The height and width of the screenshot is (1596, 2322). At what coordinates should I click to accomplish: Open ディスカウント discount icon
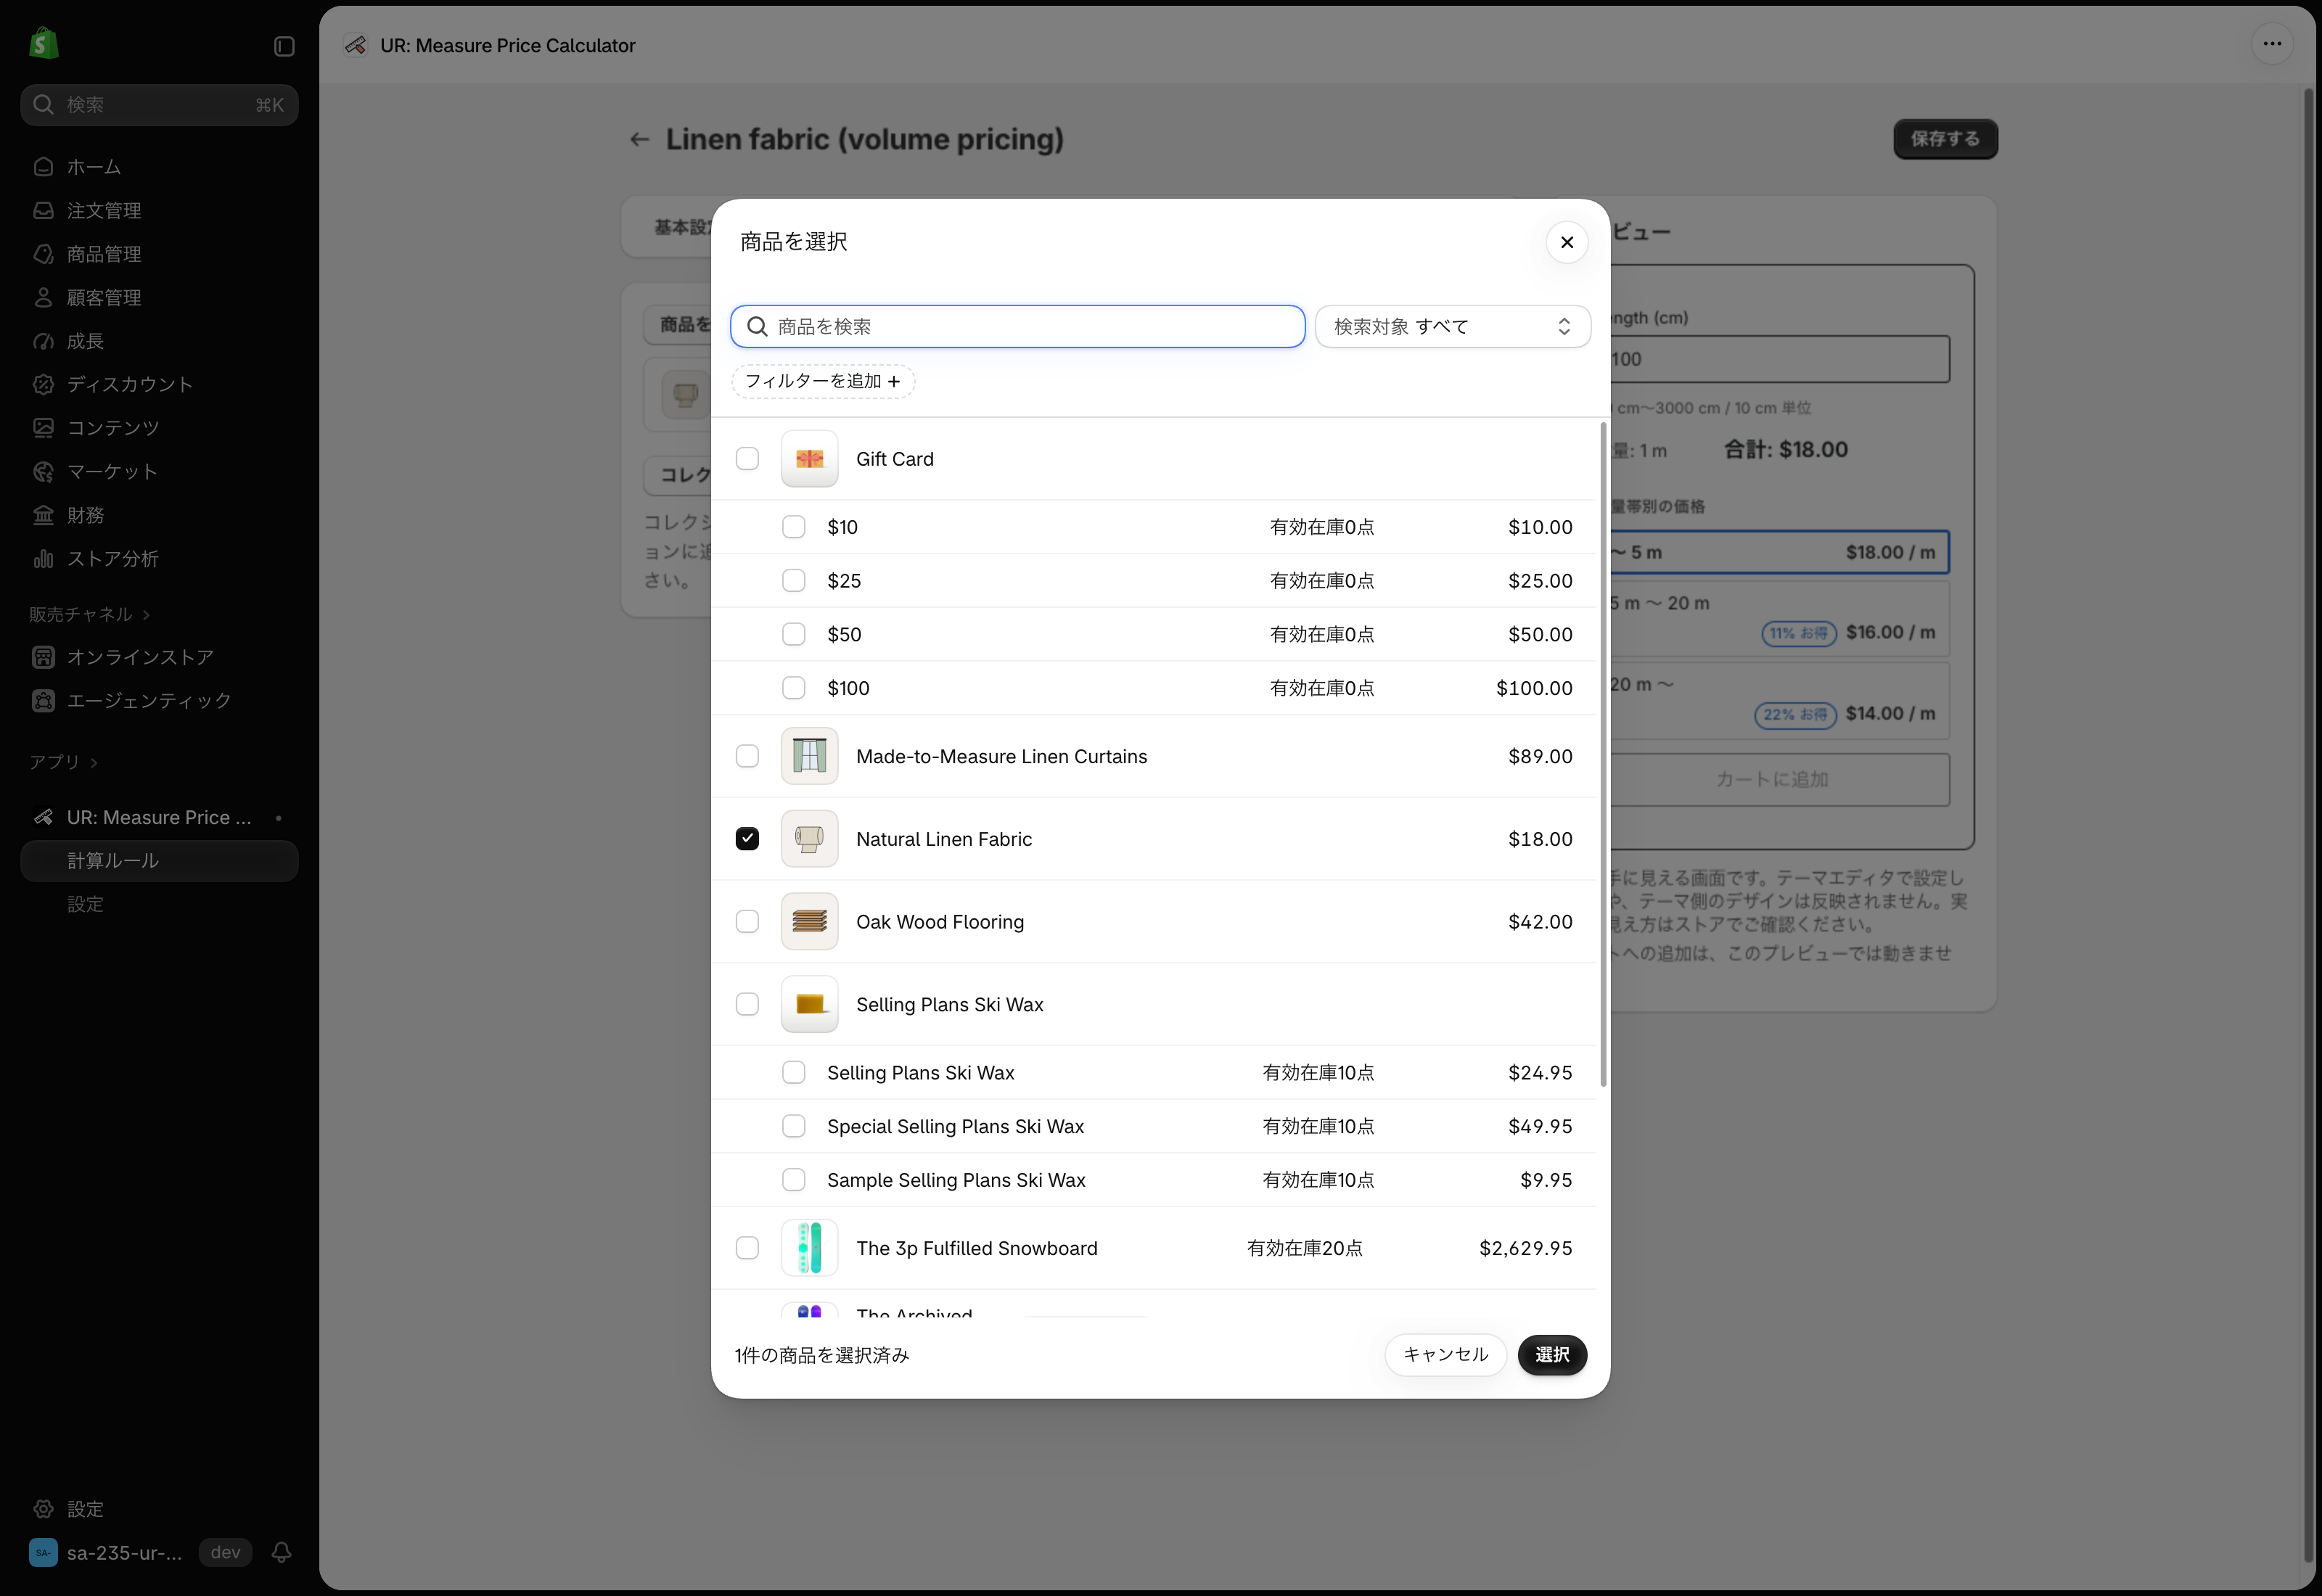(43, 384)
